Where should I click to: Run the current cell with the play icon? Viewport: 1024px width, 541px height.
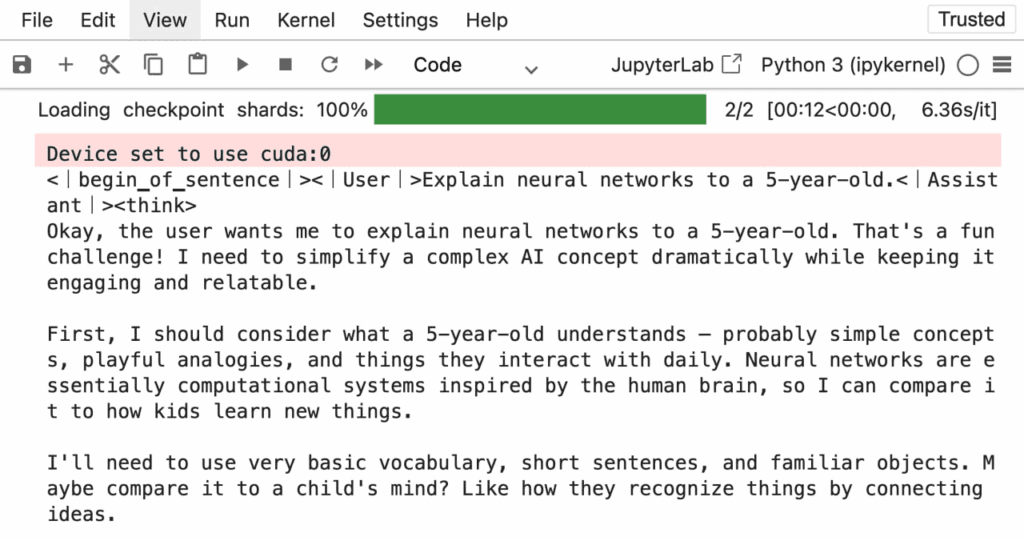[242, 65]
